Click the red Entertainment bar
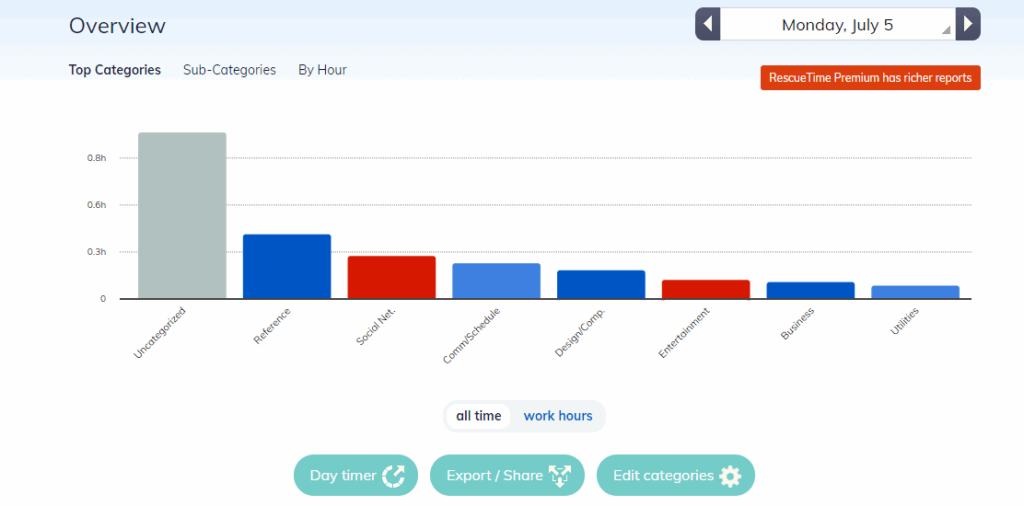1024x506 pixels. 705,289
